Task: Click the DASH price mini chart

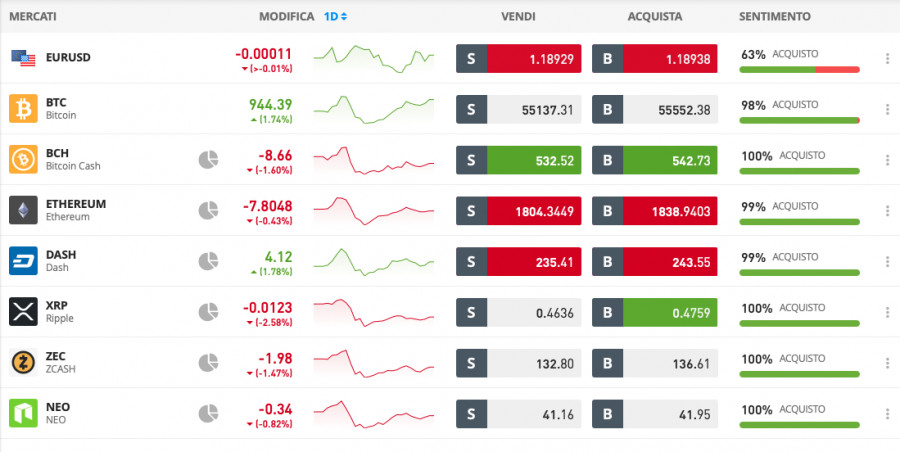Action: click(374, 261)
